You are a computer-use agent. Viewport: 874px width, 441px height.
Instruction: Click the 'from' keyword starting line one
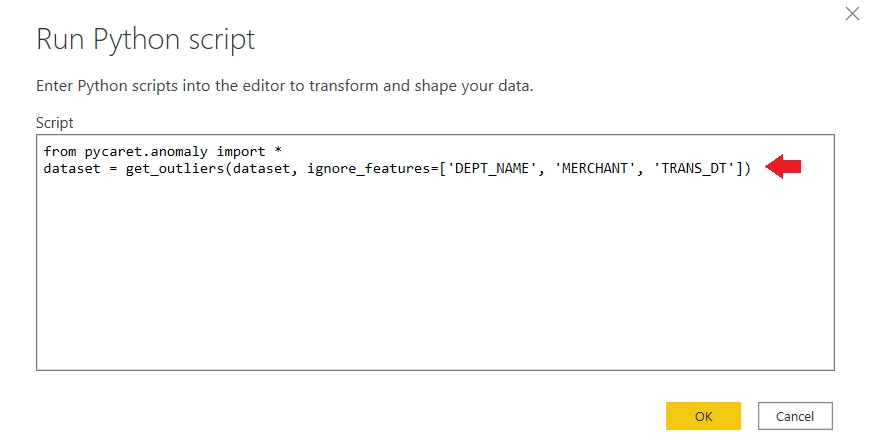(60, 151)
